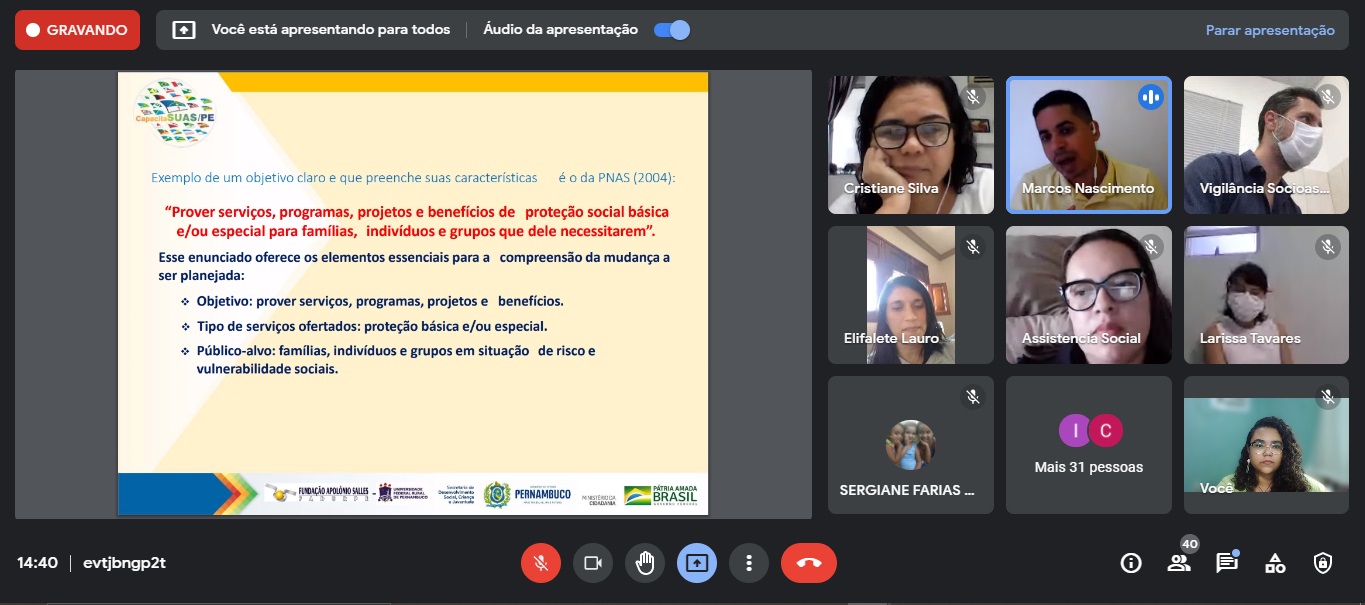Image resolution: width=1365 pixels, height=605 pixels.
Task: Select Cristiane Silva's video tile
Action: (910, 145)
